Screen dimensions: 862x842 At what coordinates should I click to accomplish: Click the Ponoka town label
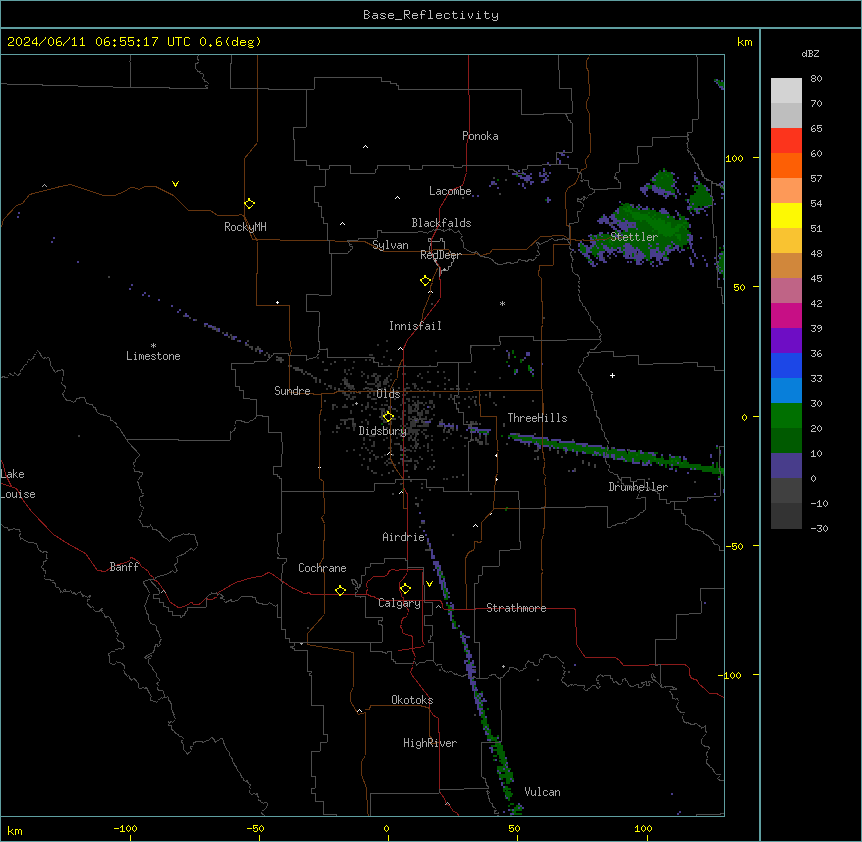[480, 136]
